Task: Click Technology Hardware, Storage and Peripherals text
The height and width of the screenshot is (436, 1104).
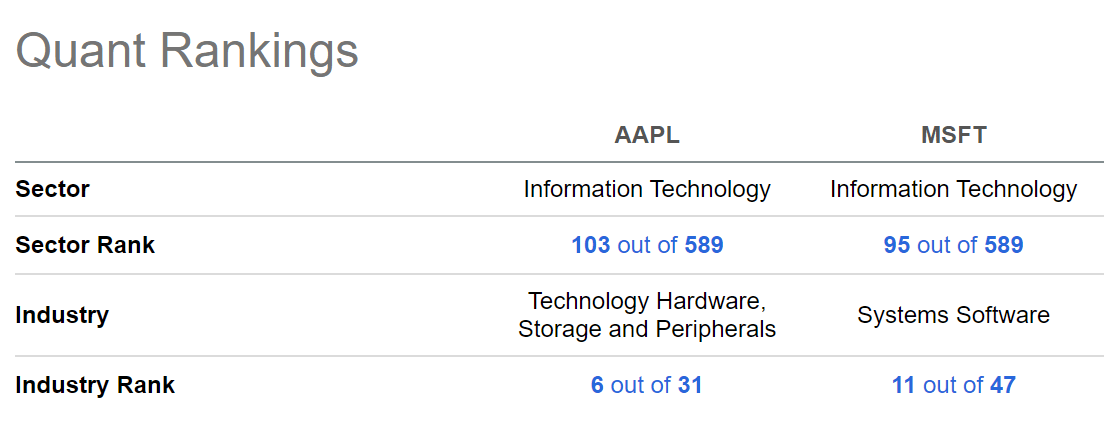Action: [647, 315]
